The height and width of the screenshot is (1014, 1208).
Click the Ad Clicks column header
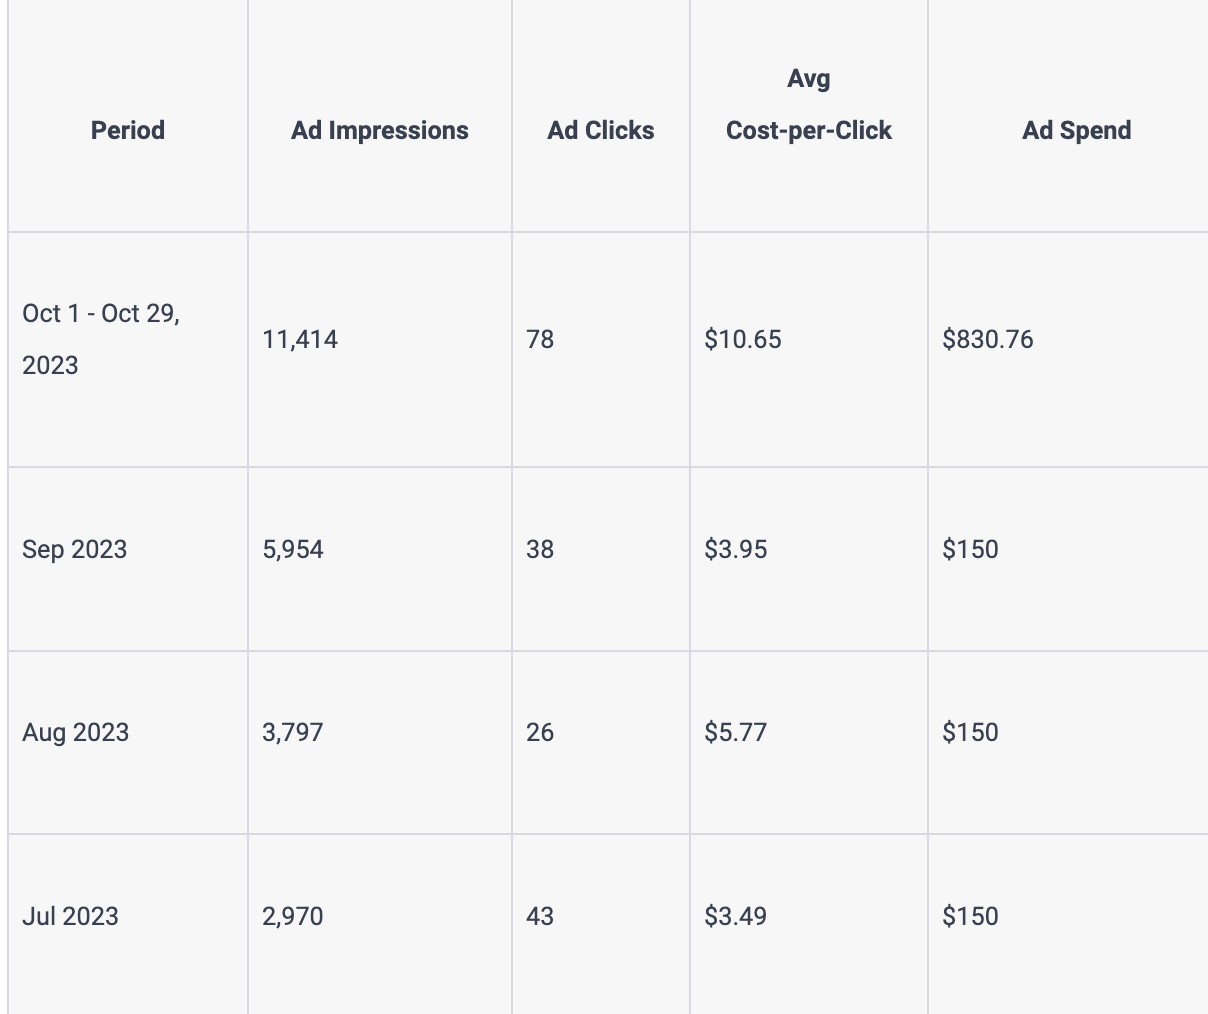(x=601, y=130)
